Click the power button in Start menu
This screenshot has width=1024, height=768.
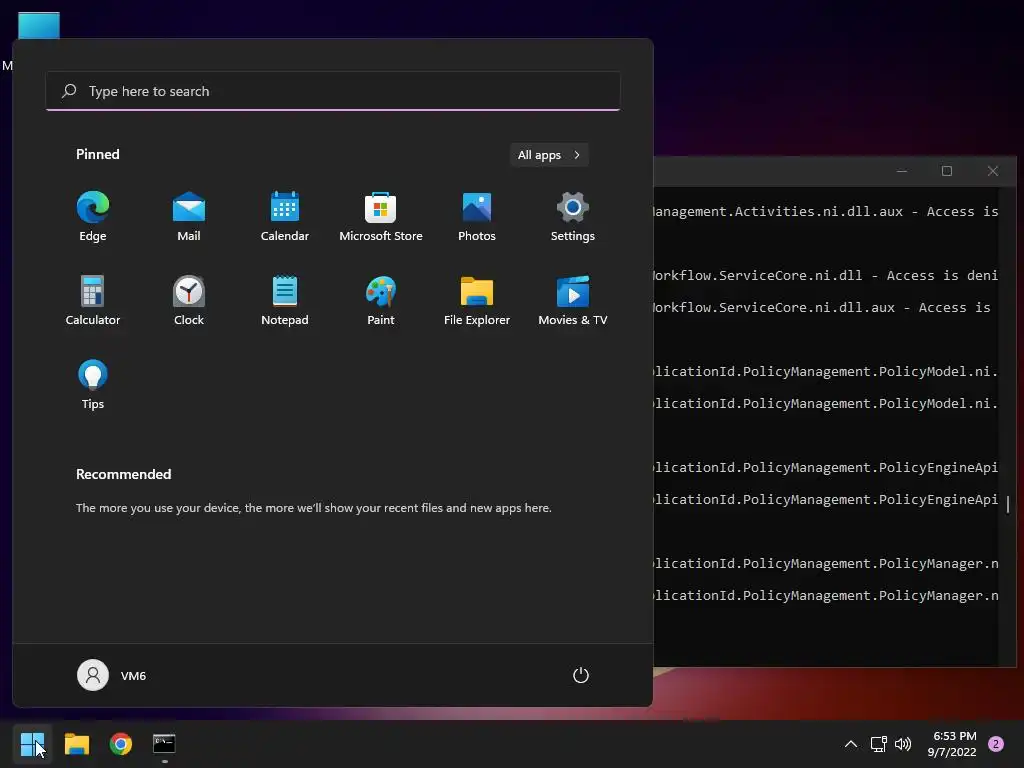point(581,675)
